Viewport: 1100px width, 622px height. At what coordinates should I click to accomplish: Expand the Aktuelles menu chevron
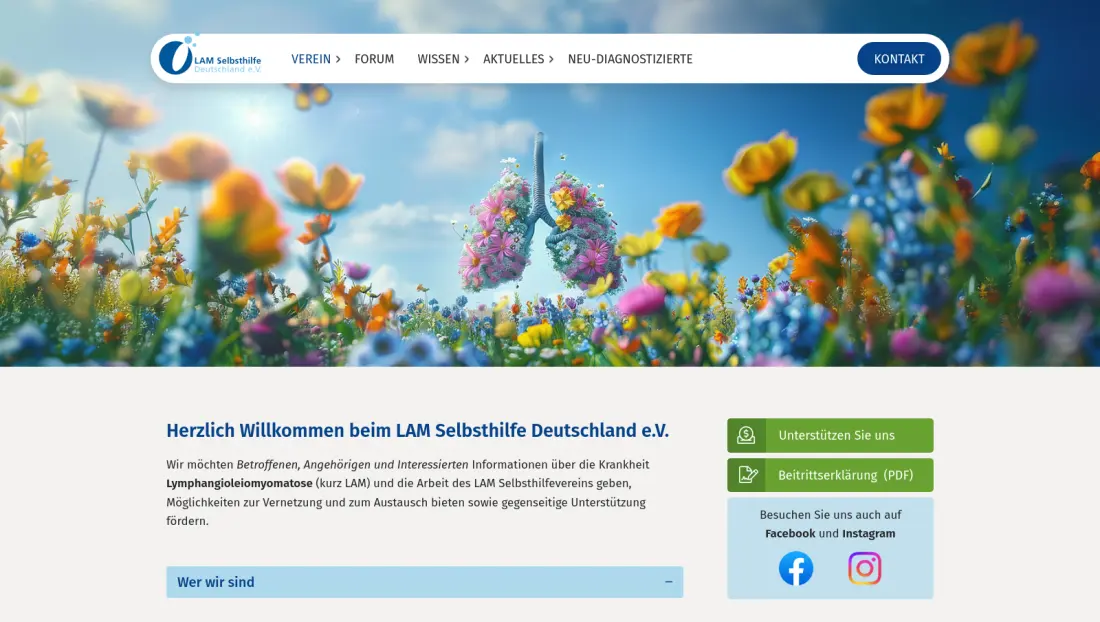551,60
